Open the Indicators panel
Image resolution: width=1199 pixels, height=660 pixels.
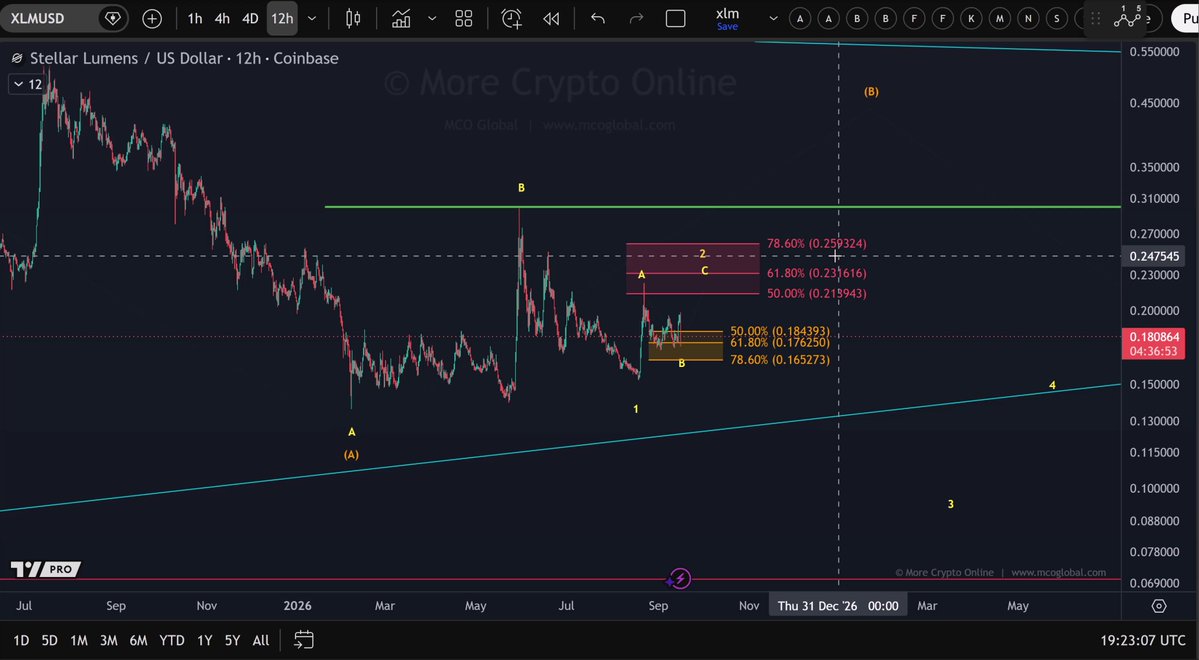point(401,18)
